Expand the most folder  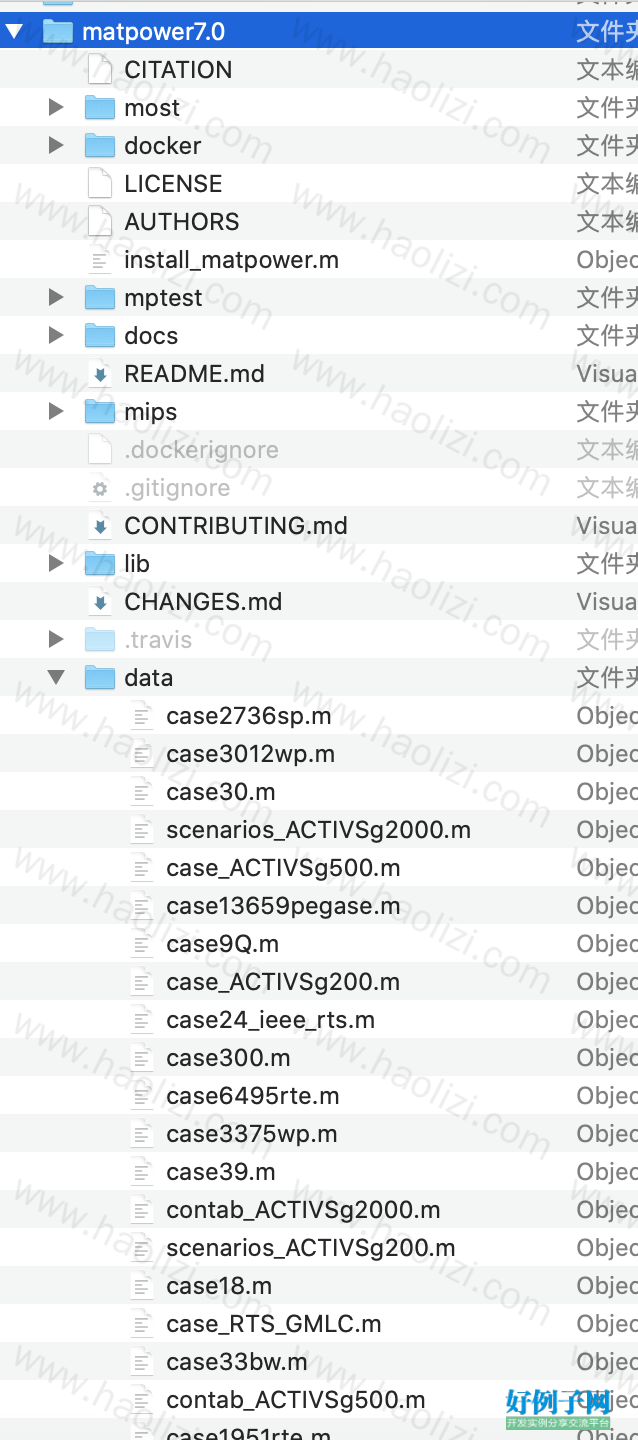coord(56,108)
